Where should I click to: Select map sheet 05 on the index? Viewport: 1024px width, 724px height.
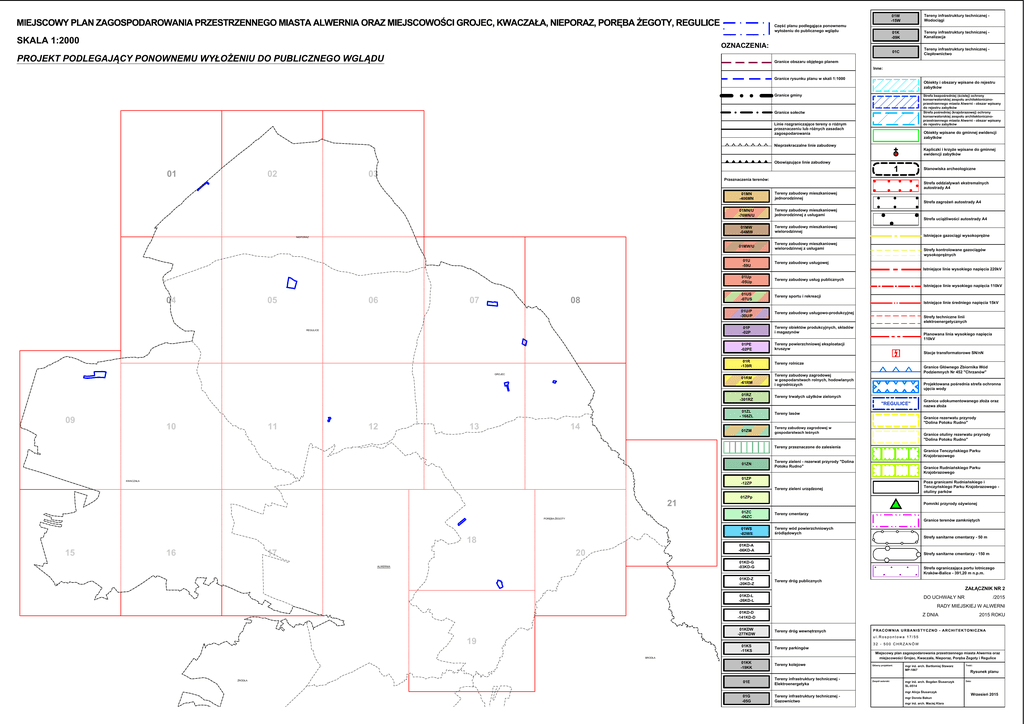272,300
